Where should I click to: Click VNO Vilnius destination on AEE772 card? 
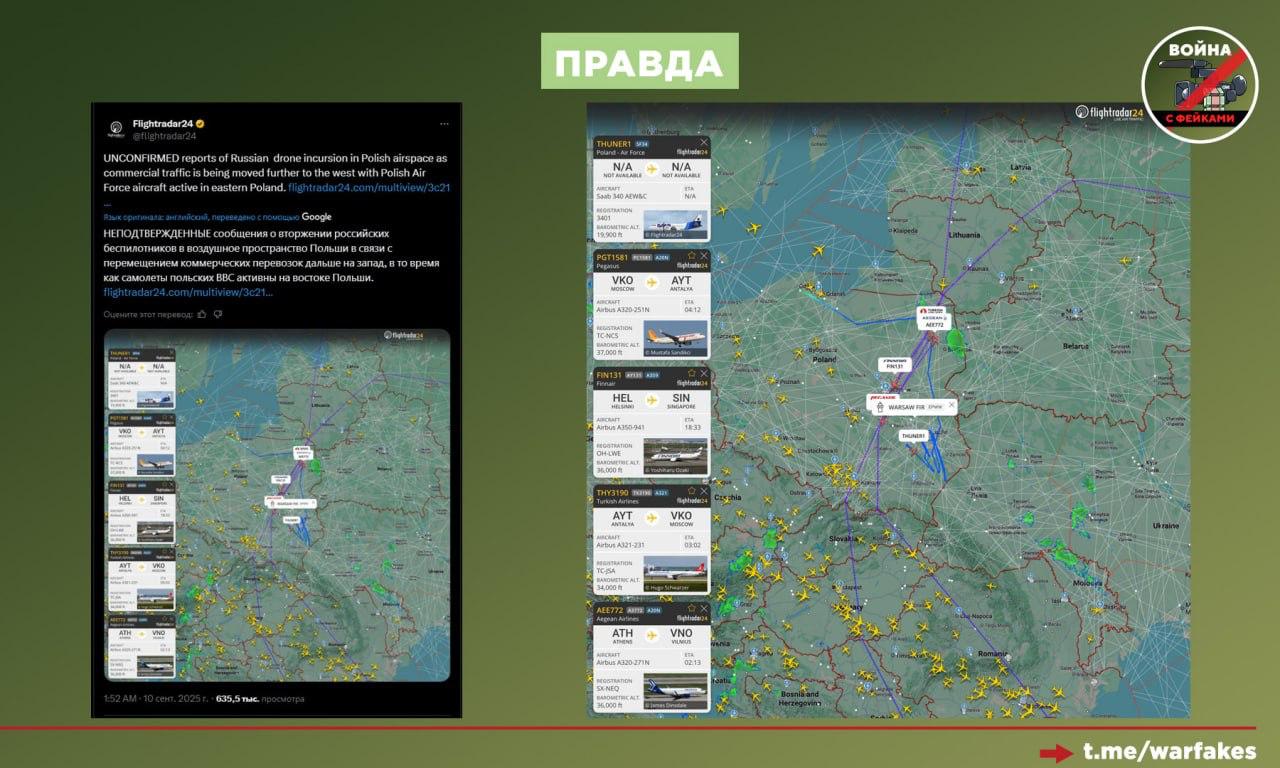681,636
